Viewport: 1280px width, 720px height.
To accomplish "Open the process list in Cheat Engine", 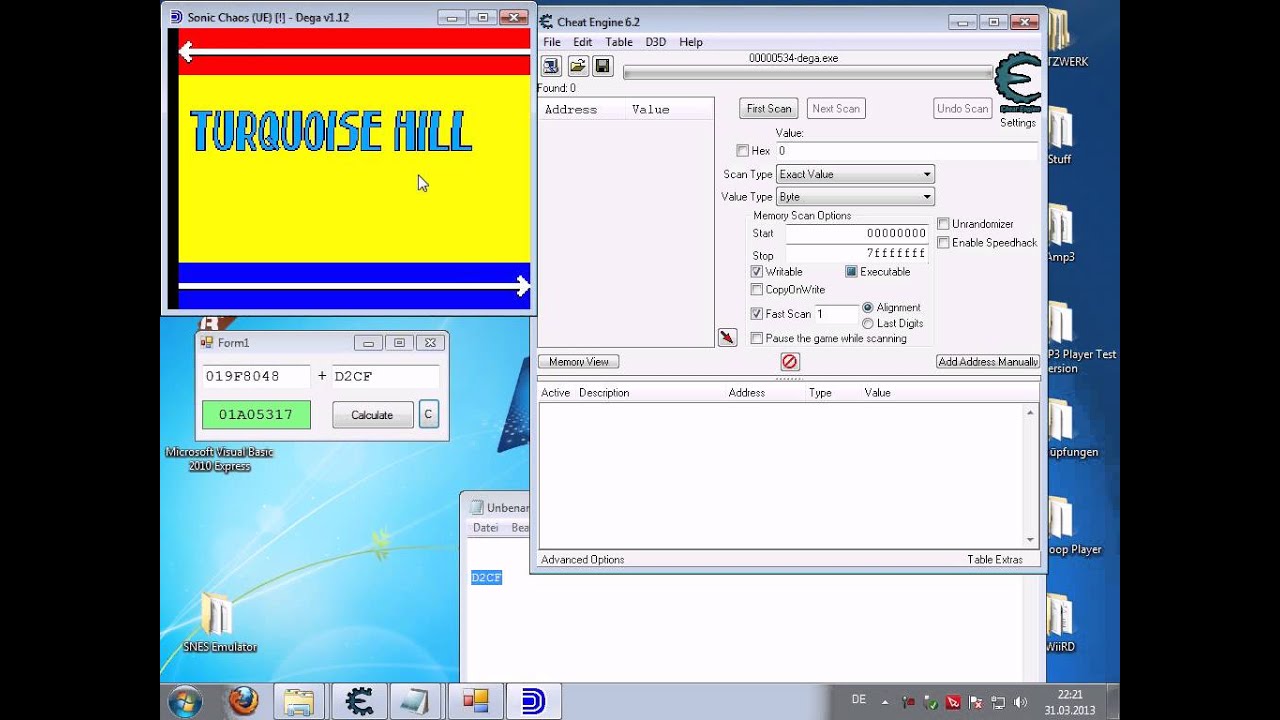I will [551, 66].
